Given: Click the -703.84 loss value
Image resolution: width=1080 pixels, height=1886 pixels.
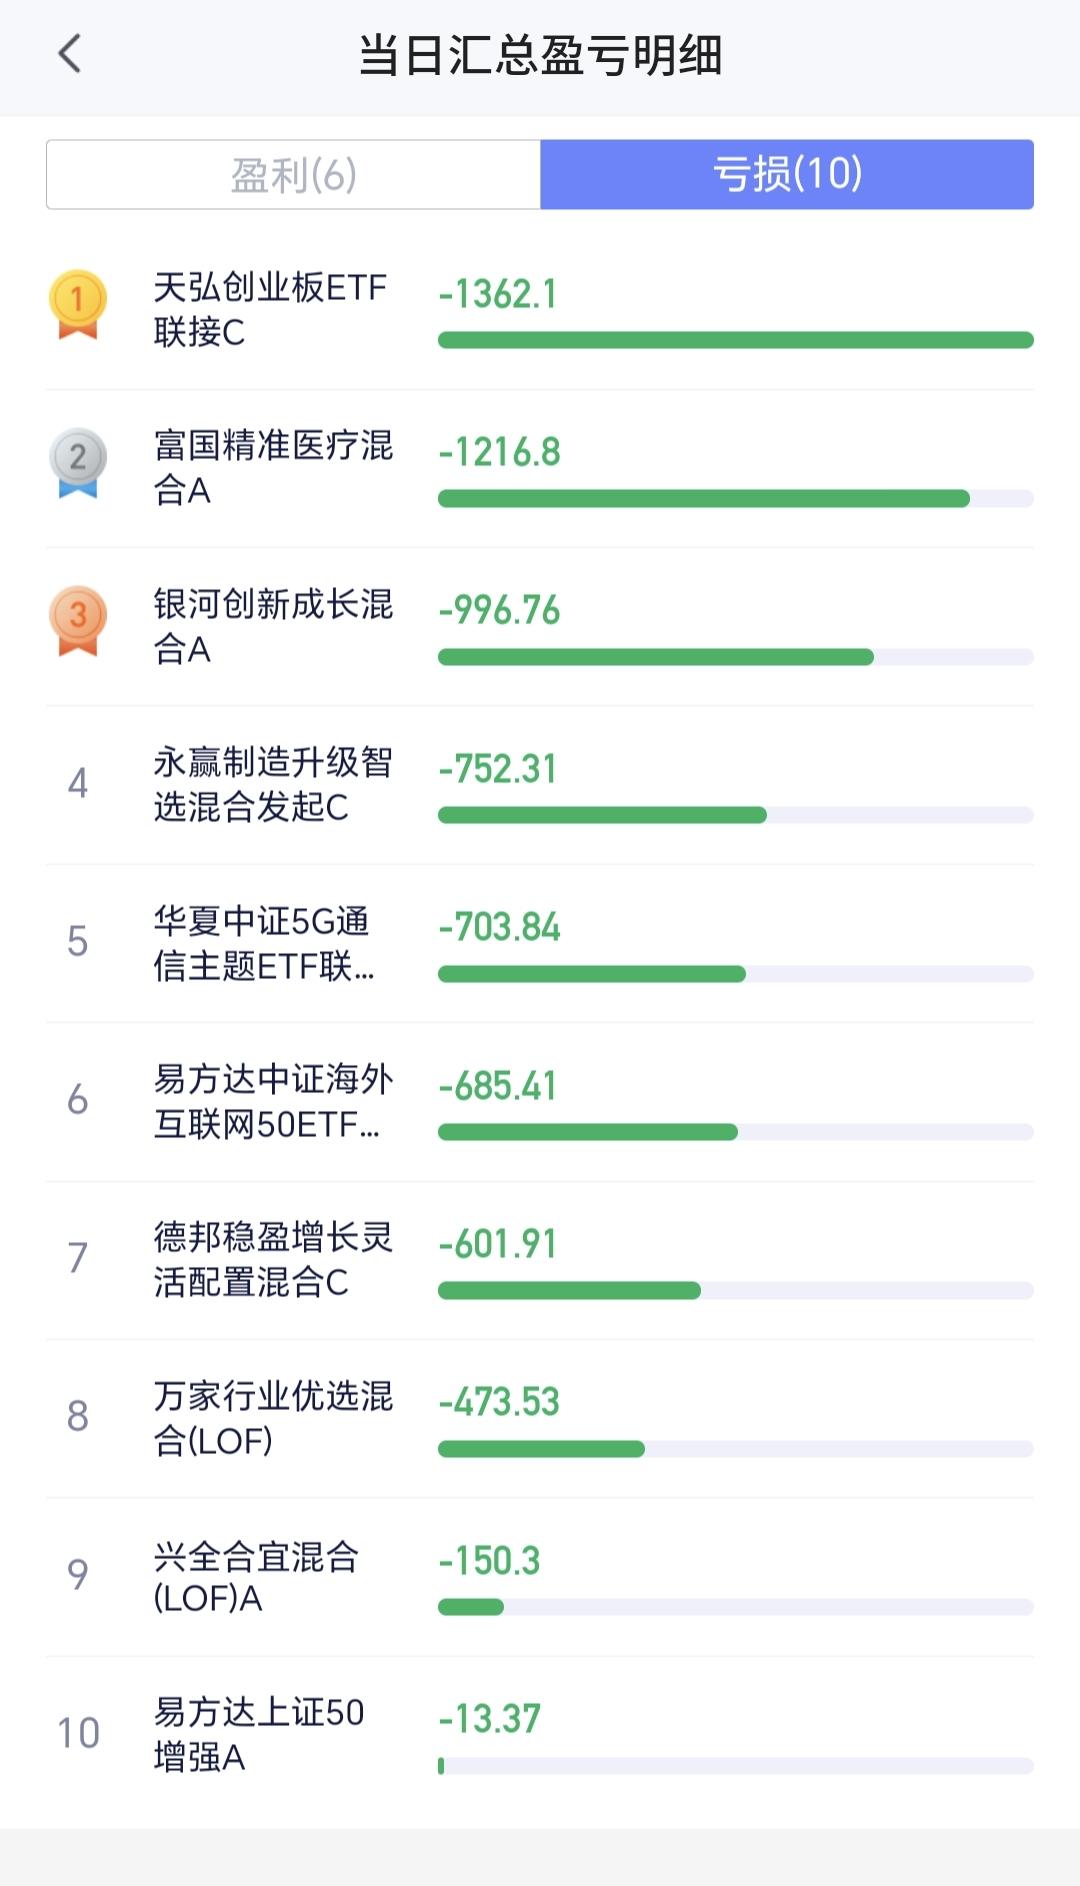Looking at the screenshot, I should tap(500, 927).
